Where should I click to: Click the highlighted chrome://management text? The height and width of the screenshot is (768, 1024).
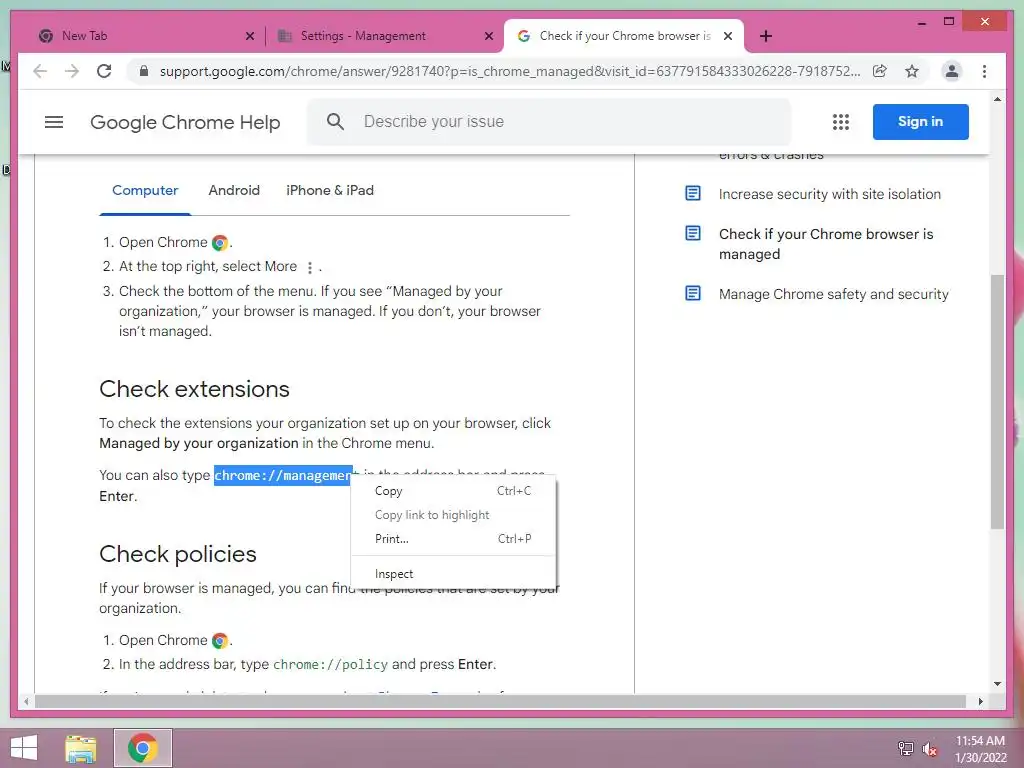point(283,475)
